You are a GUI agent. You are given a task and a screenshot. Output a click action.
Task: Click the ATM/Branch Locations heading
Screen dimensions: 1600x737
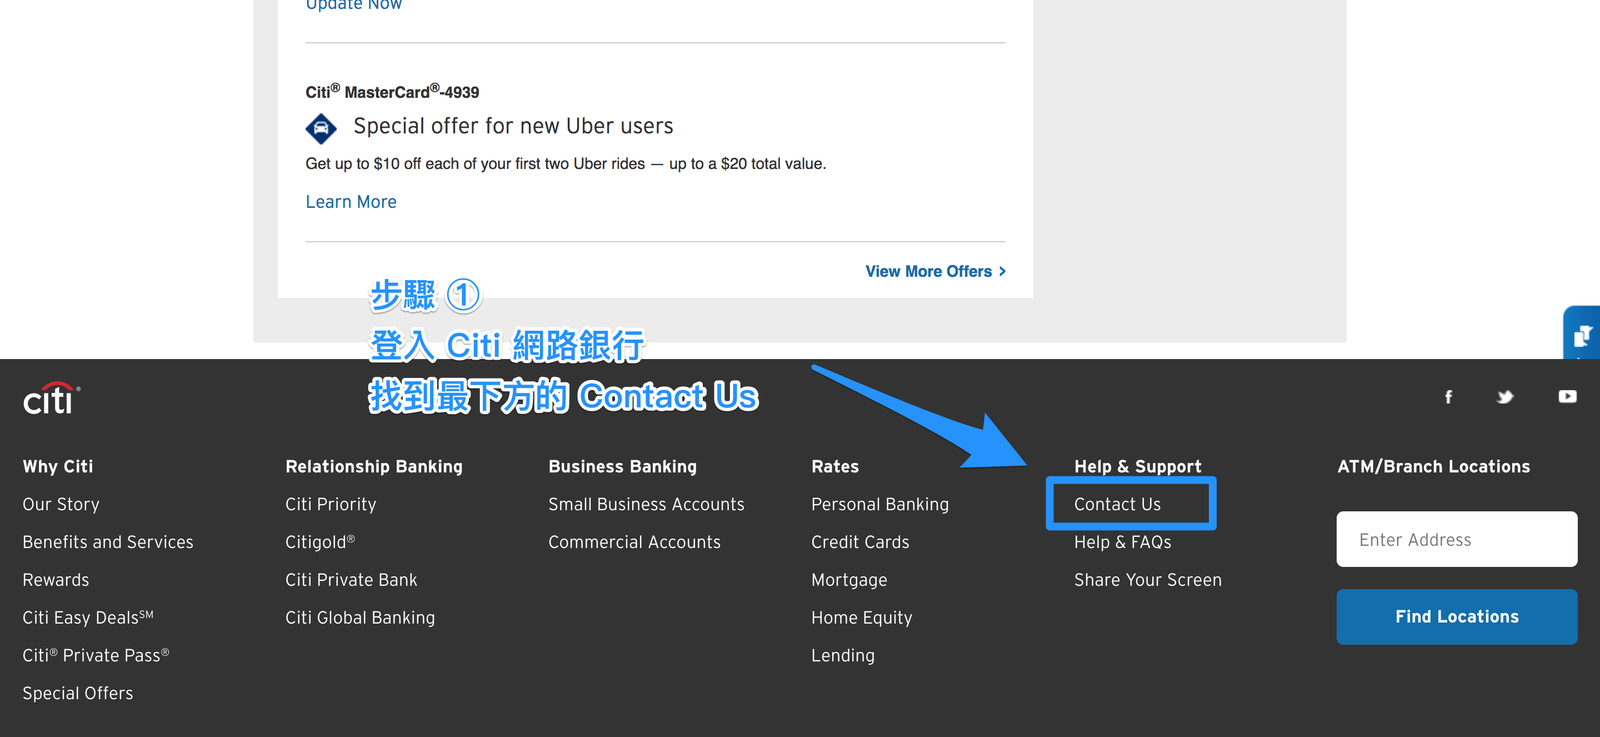[x=1434, y=466]
